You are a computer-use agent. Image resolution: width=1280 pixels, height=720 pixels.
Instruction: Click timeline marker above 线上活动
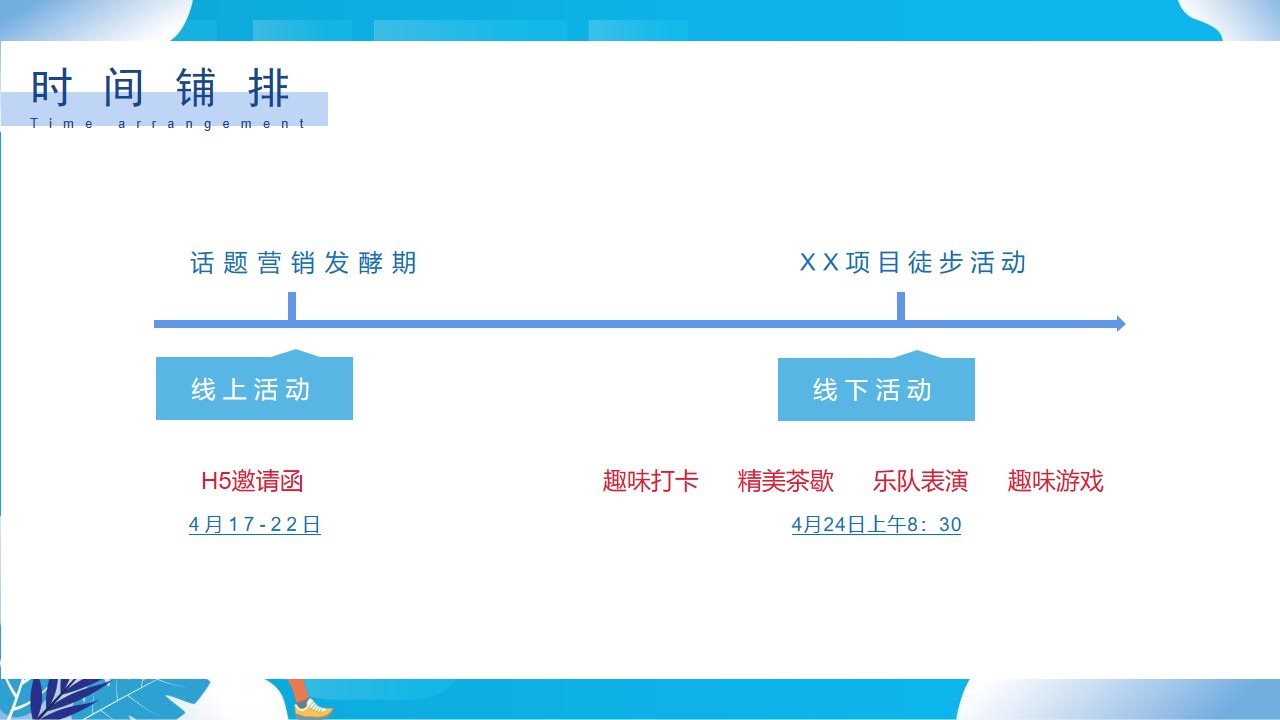point(292,306)
